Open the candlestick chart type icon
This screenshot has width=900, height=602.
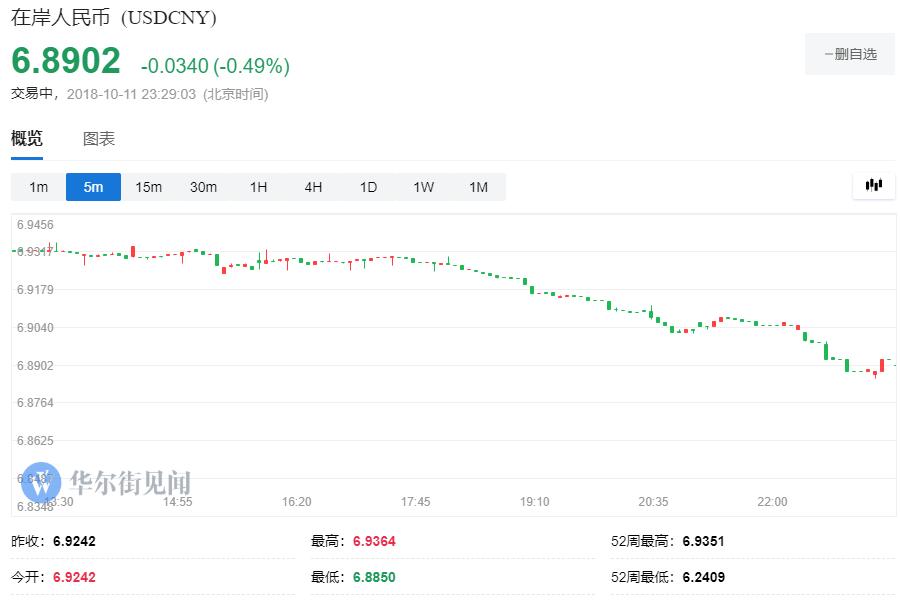[x=874, y=185]
